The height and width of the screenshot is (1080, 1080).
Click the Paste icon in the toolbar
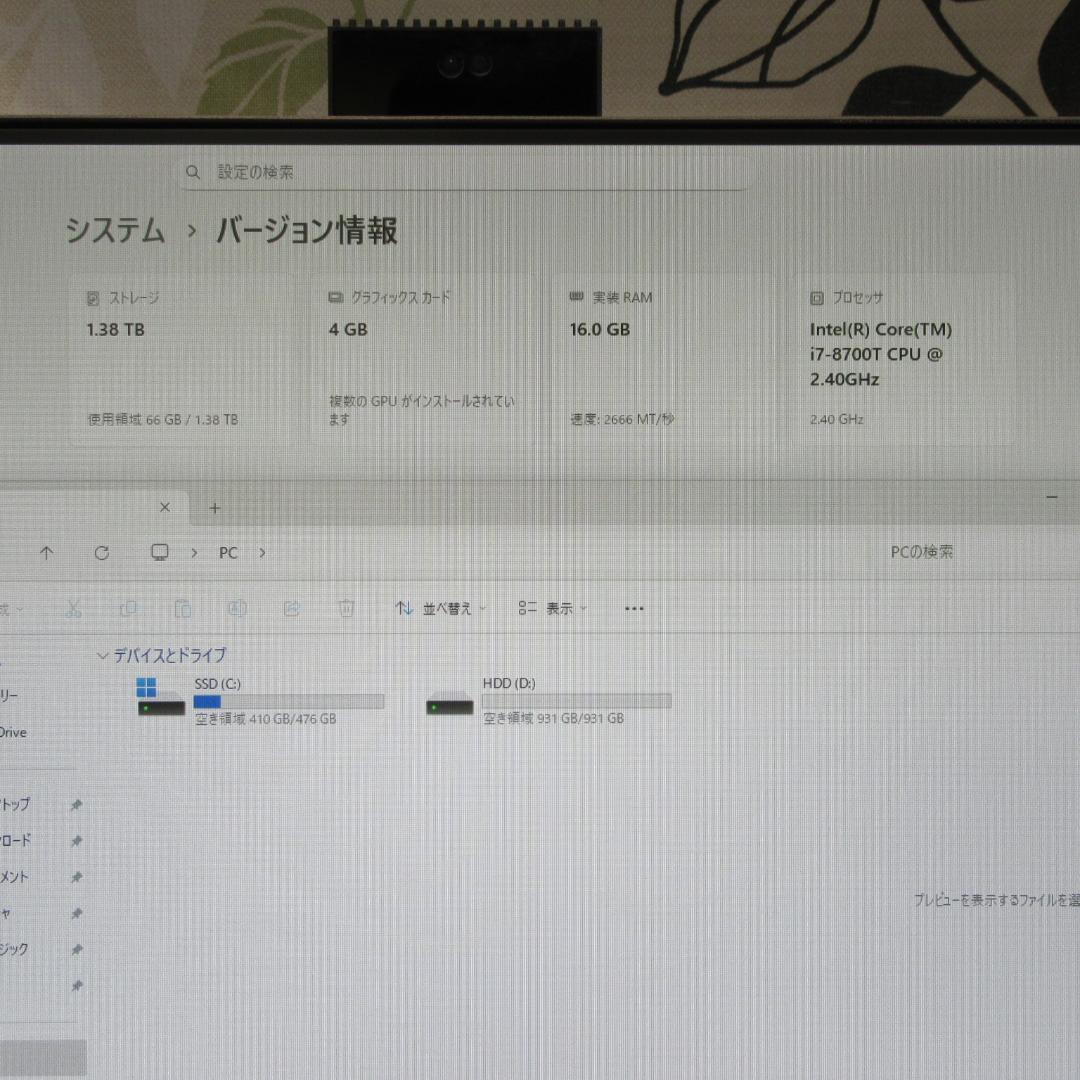183,608
